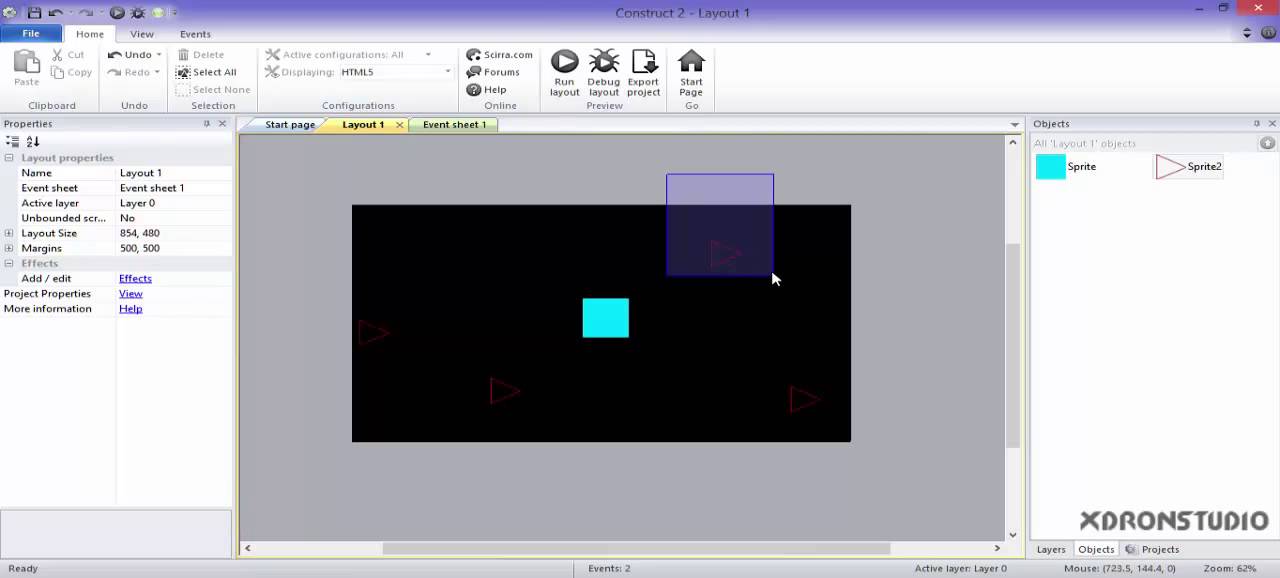1280x578 pixels.
Task: Open Active configurations dropdown
Action: (428, 55)
